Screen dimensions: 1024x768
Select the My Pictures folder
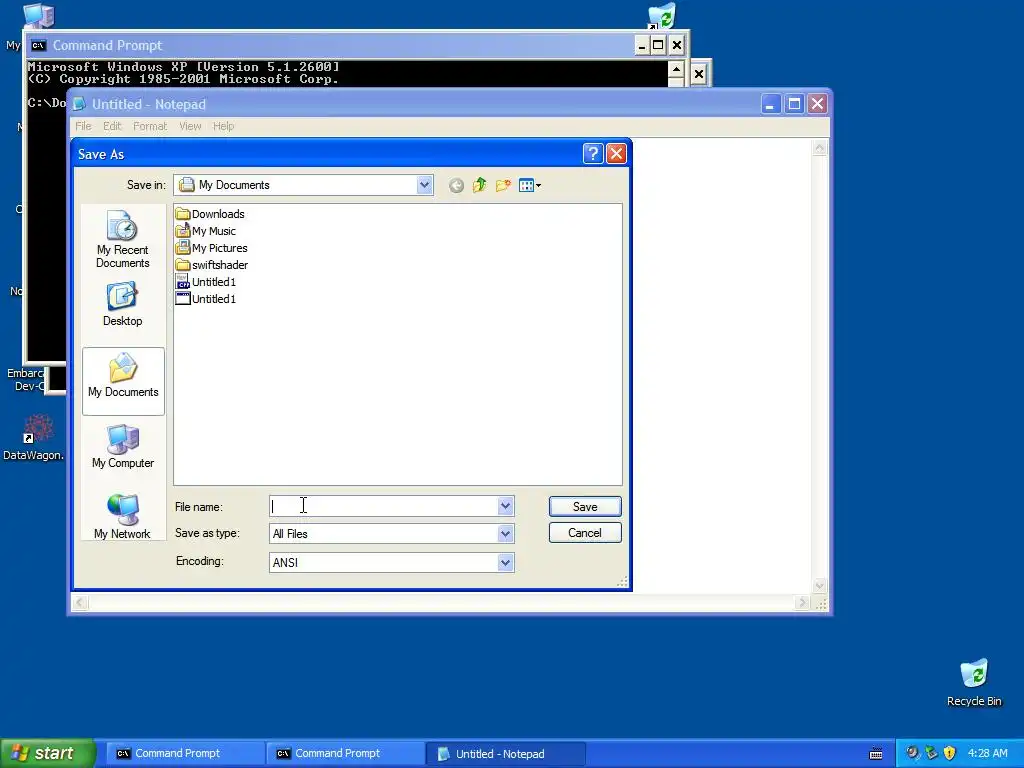(x=212, y=248)
